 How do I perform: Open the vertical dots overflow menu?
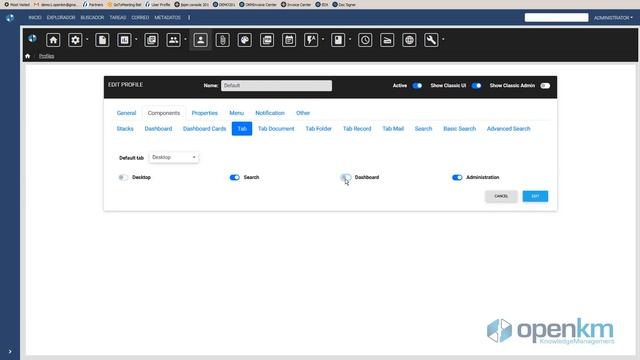[x=189, y=18]
